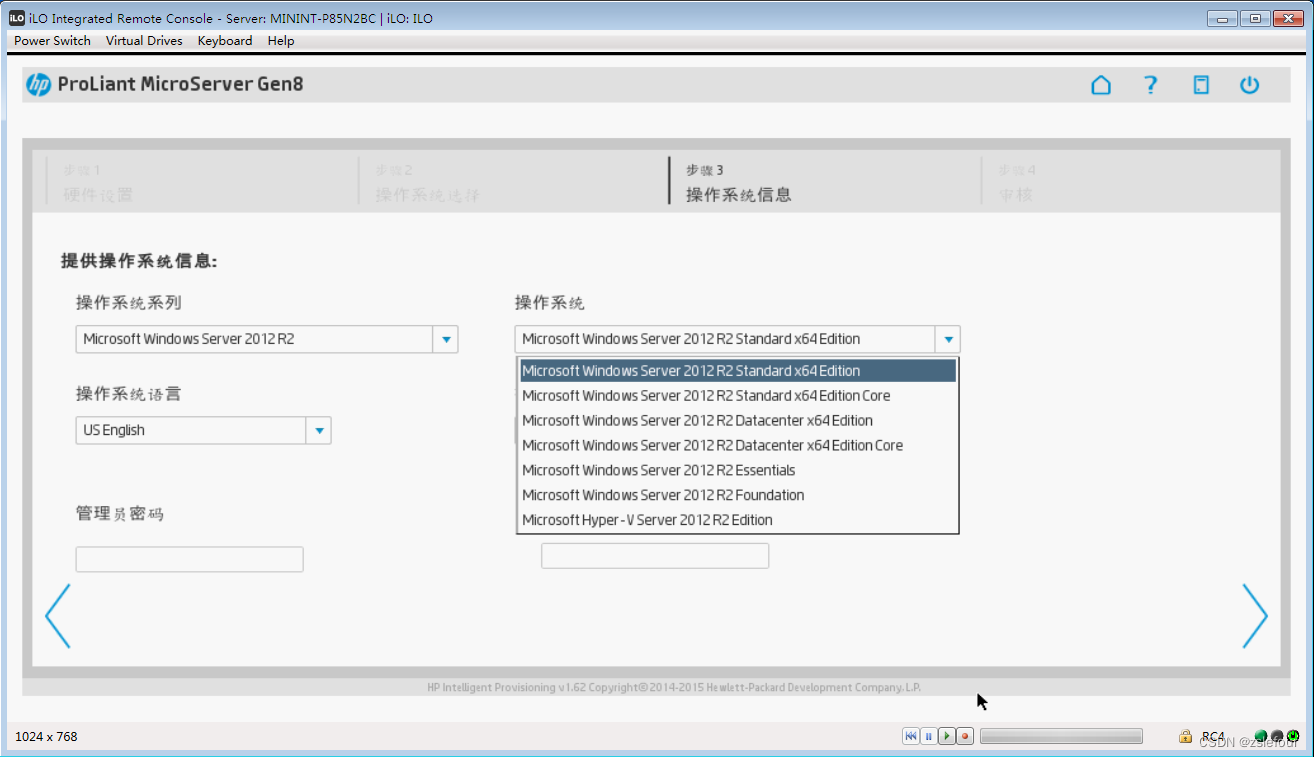
Task: Open the Keyboard menu
Action: [225, 41]
